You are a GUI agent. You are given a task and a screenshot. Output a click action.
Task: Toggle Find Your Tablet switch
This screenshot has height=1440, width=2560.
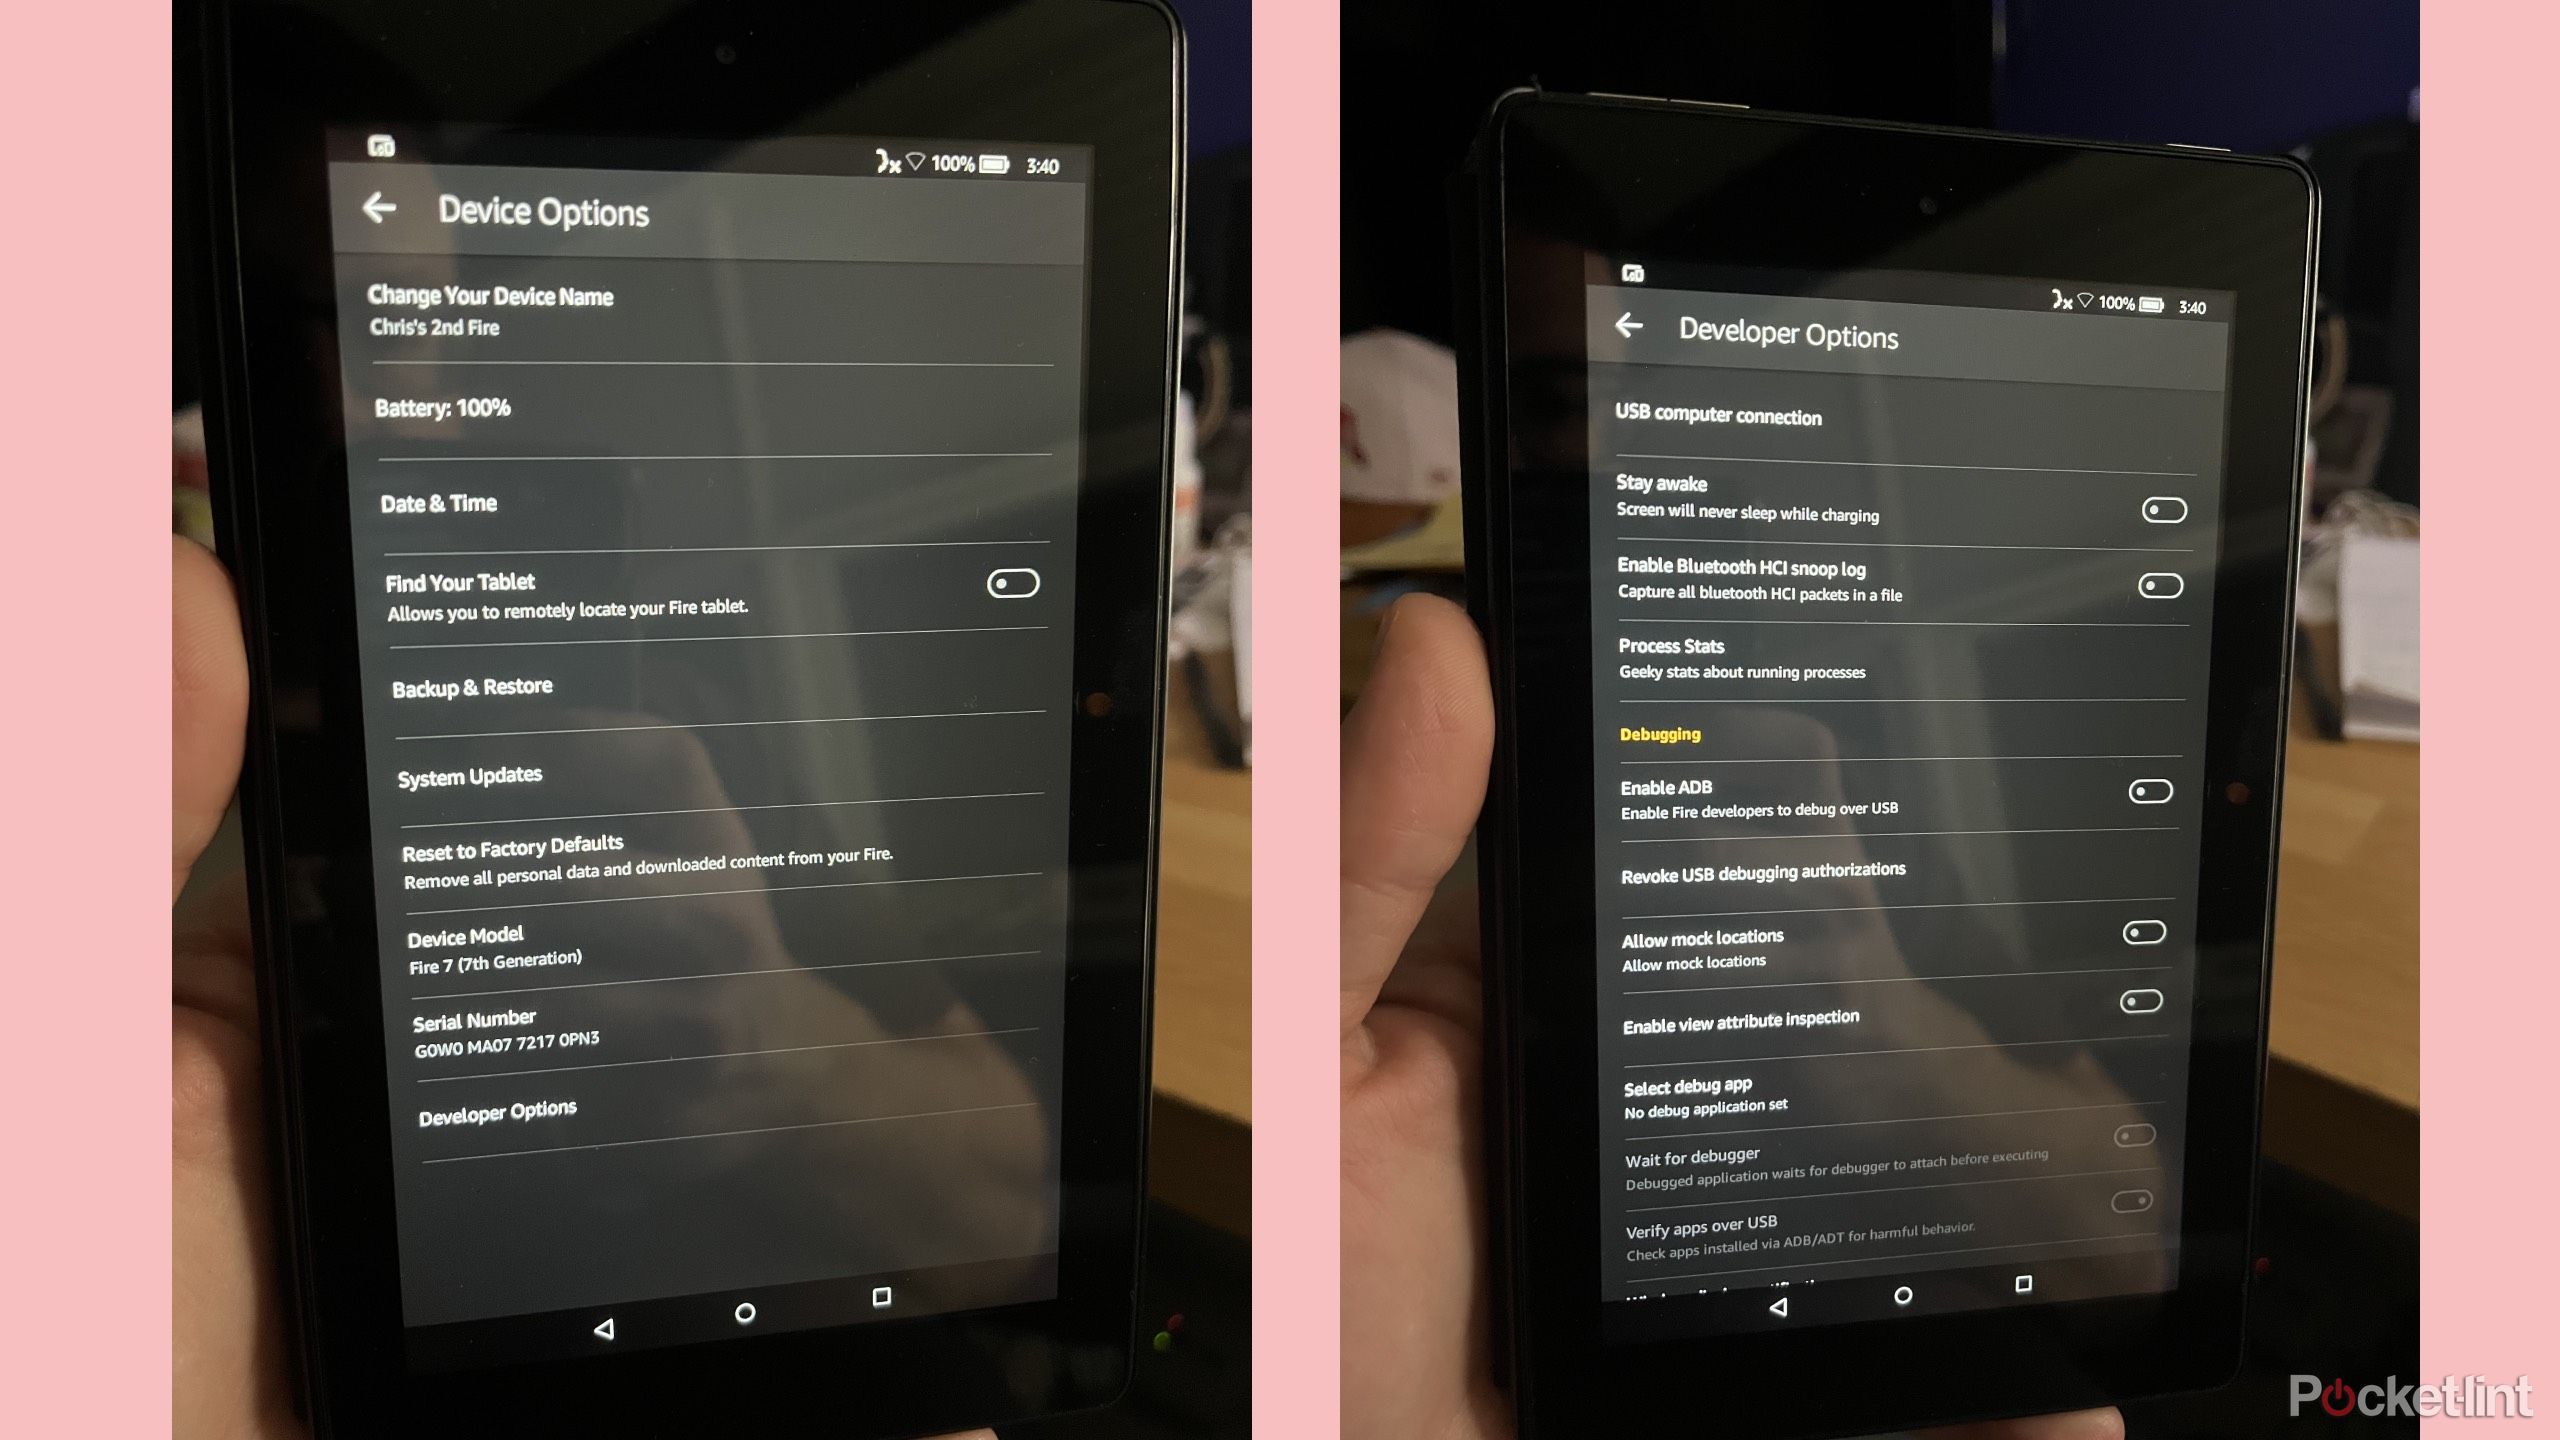click(1015, 582)
